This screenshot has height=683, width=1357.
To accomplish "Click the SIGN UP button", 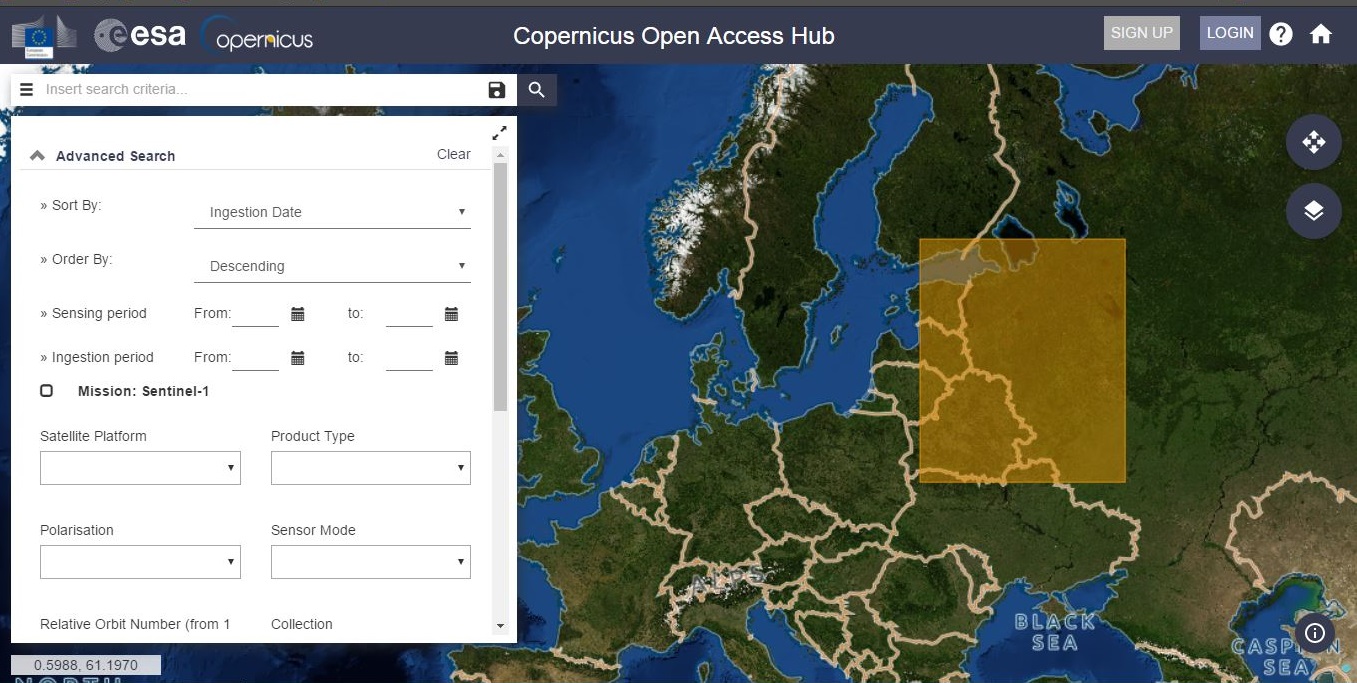I will (1141, 33).
